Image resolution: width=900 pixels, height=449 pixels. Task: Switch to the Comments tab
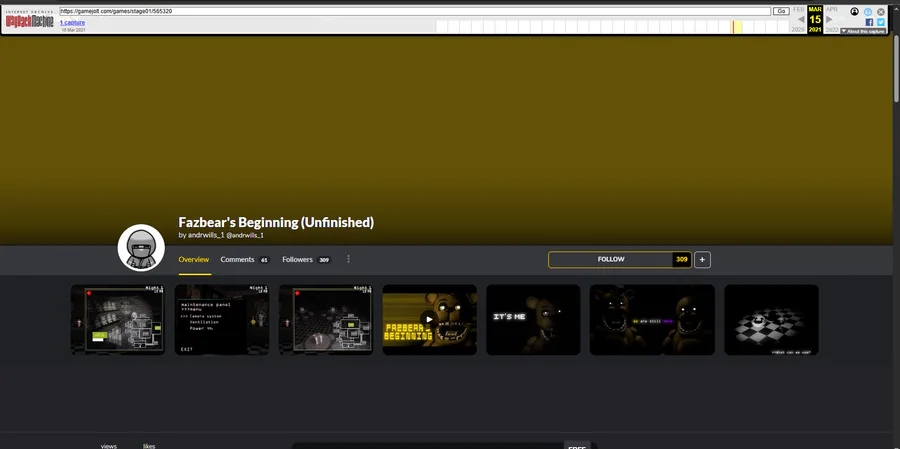pyautogui.click(x=245, y=260)
